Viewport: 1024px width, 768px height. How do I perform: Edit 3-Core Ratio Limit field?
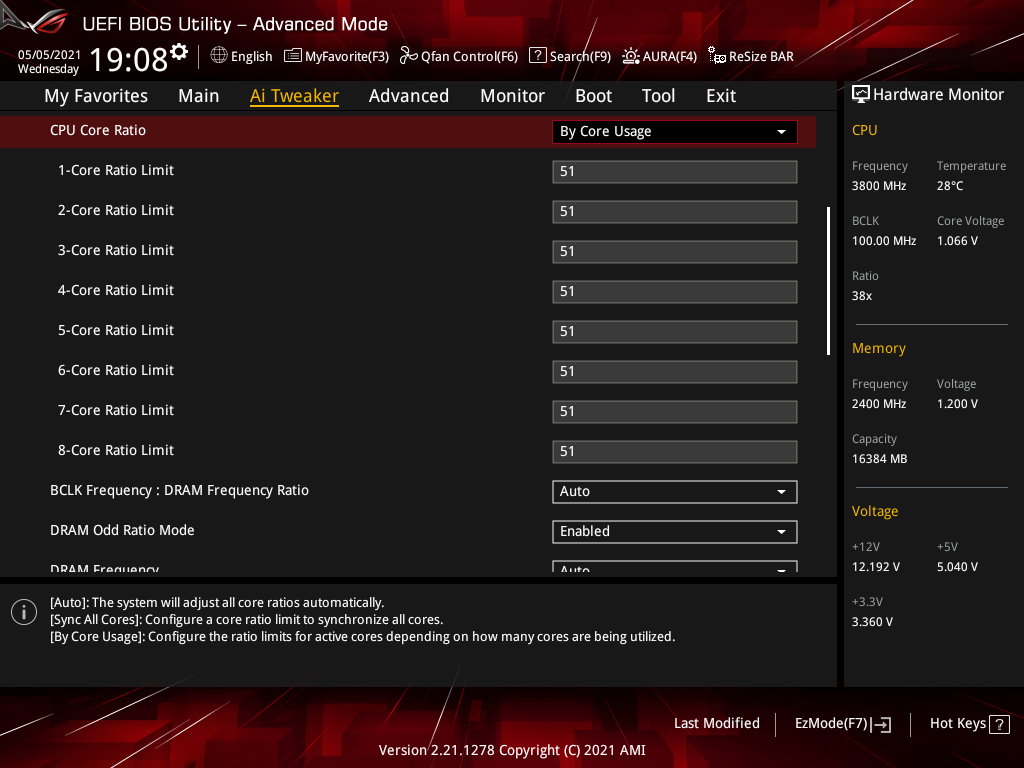click(675, 251)
